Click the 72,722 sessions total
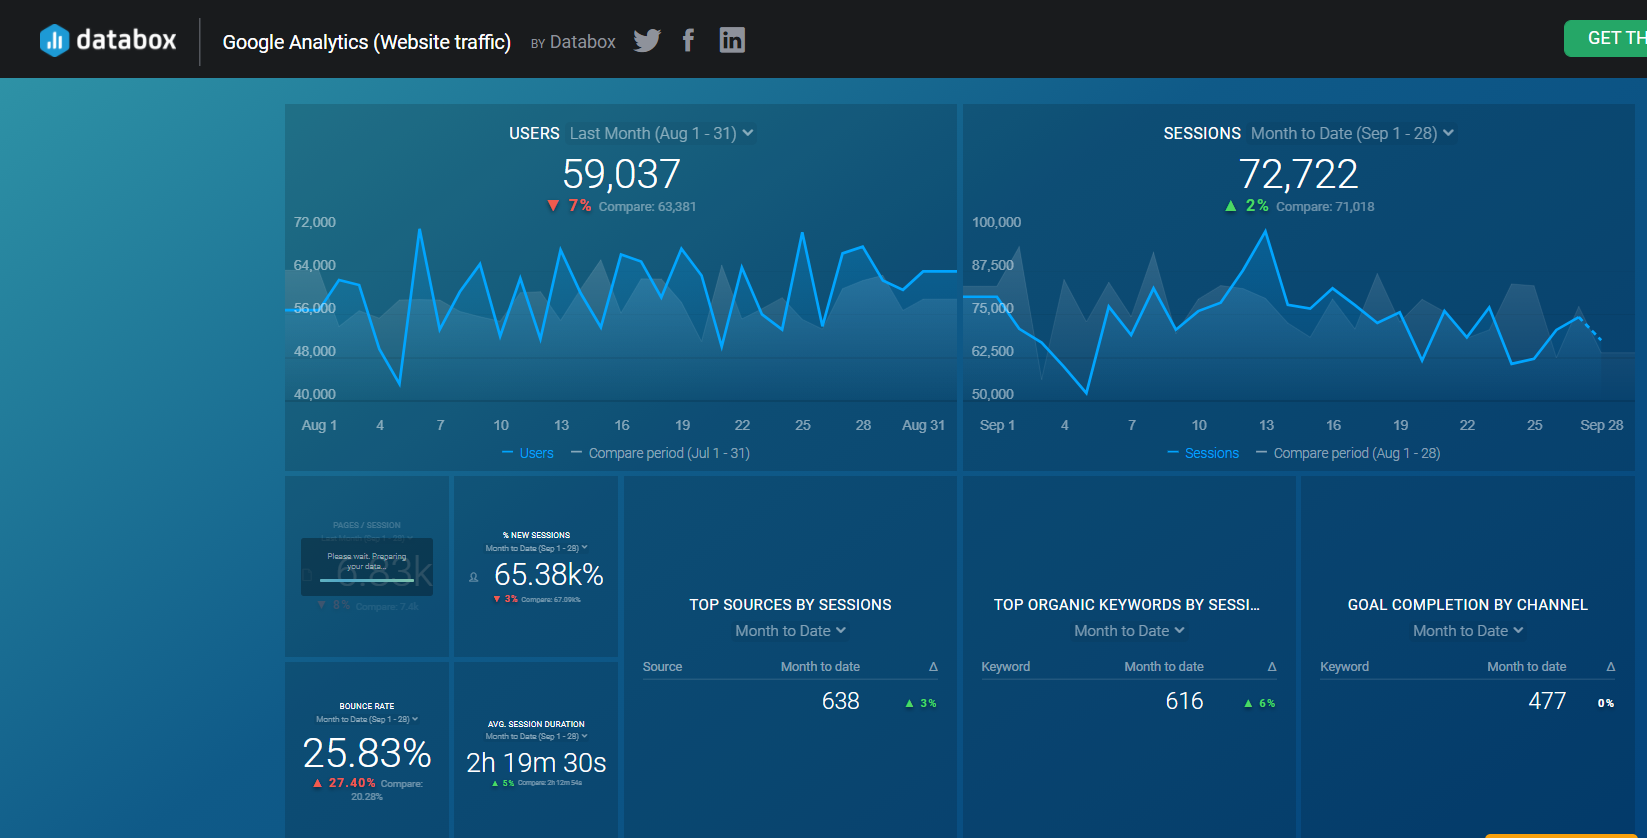 point(1298,174)
